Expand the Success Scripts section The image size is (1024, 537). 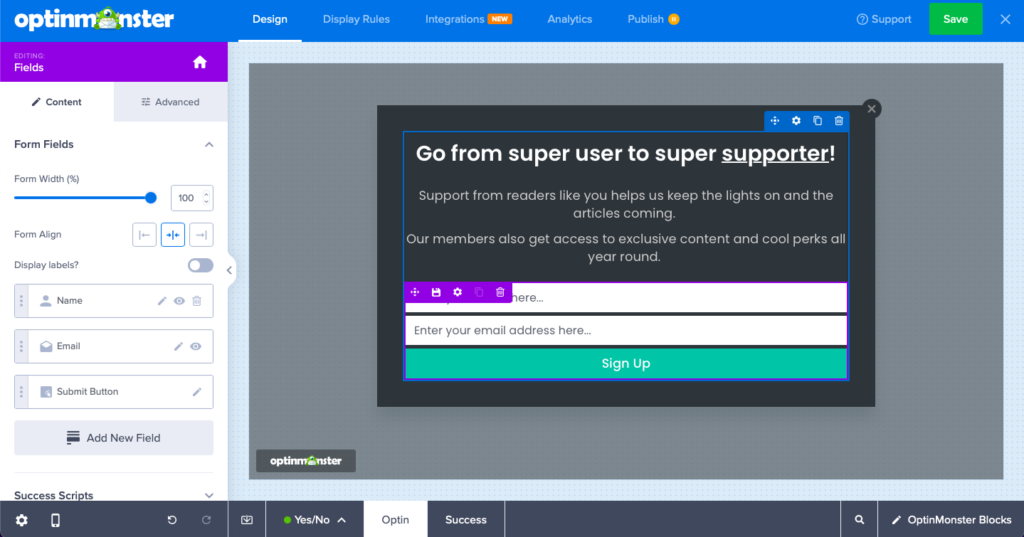pyautogui.click(x=209, y=496)
